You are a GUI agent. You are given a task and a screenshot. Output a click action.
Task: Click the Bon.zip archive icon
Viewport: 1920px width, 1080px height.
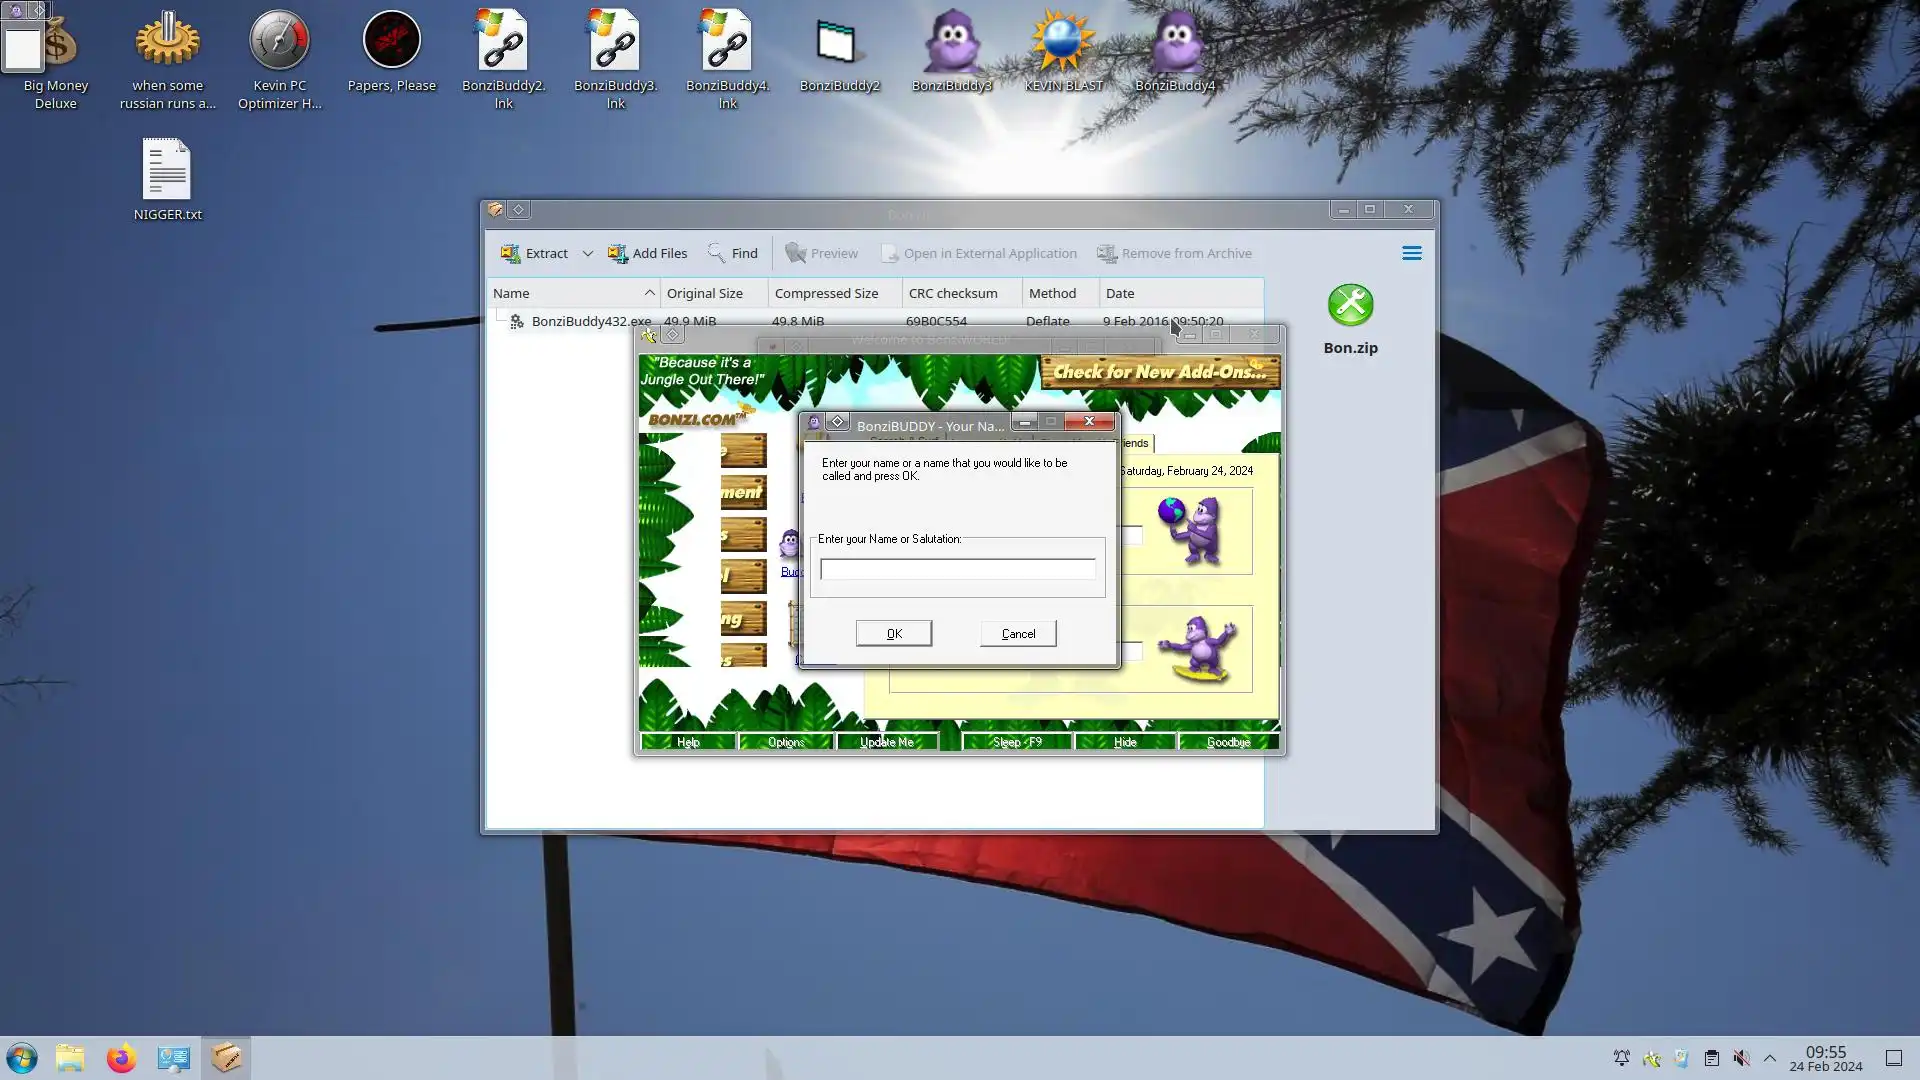point(1350,306)
